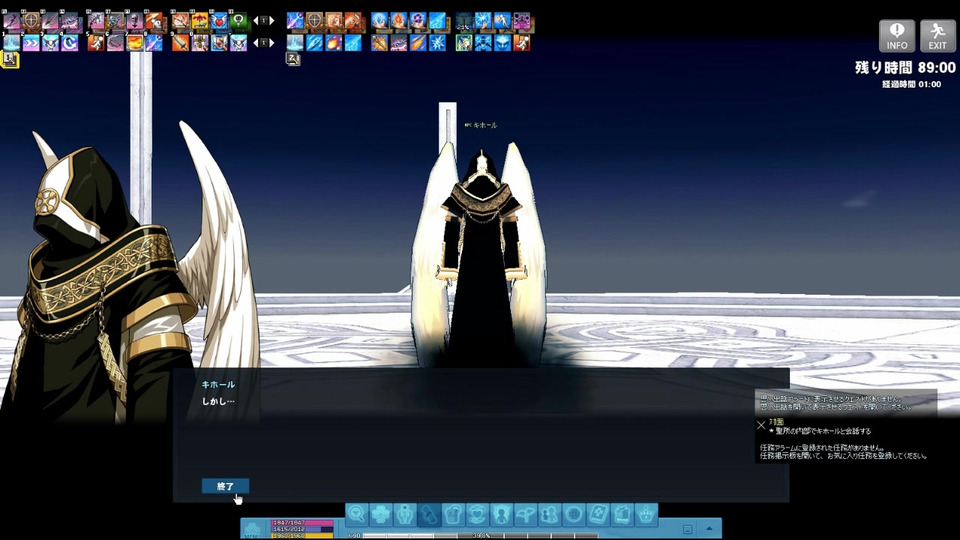Screen dimensions: 960x540
Task: Cast the fireball skill on second hotbar
Action: (x=333, y=42)
